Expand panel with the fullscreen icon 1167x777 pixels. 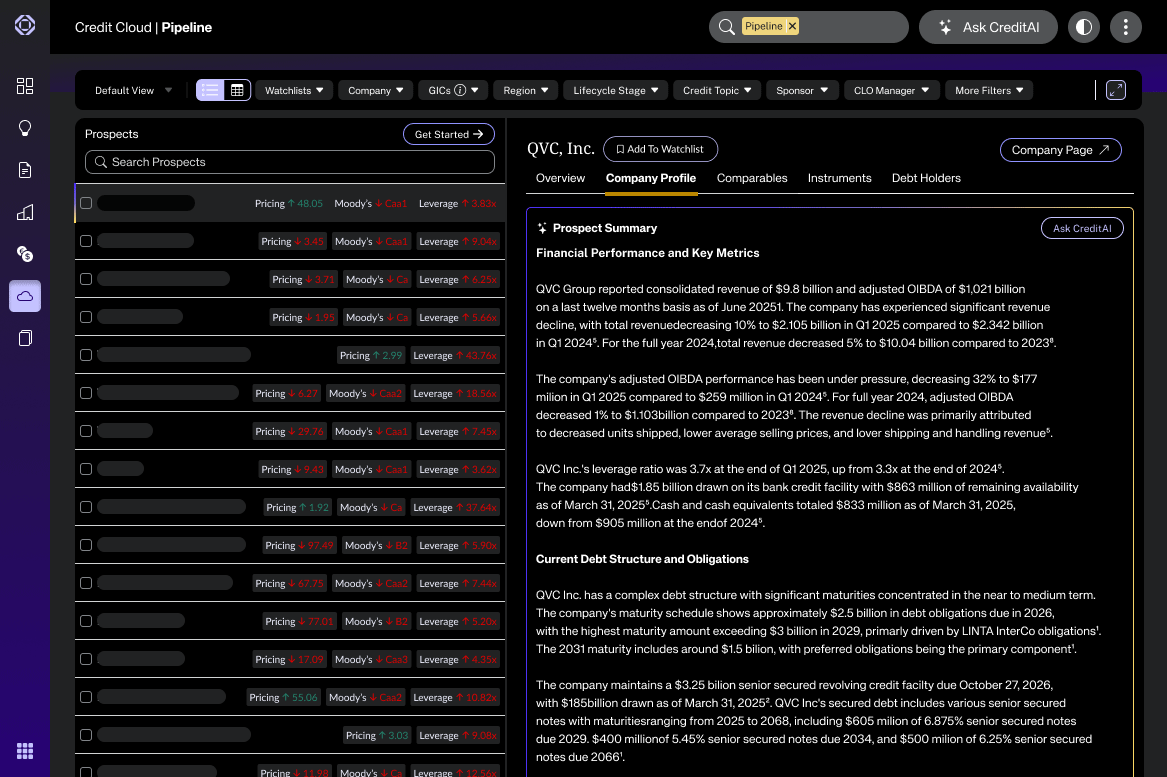(1116, 90)
